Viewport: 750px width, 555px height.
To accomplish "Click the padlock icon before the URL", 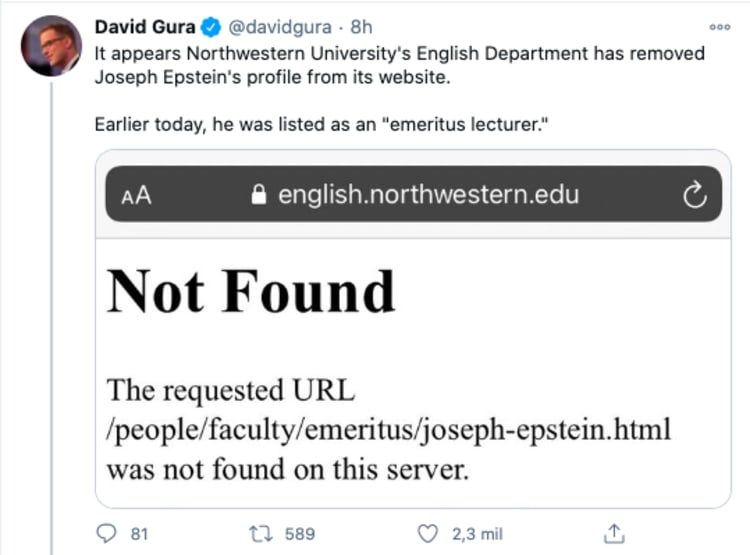I will point(260,195).
